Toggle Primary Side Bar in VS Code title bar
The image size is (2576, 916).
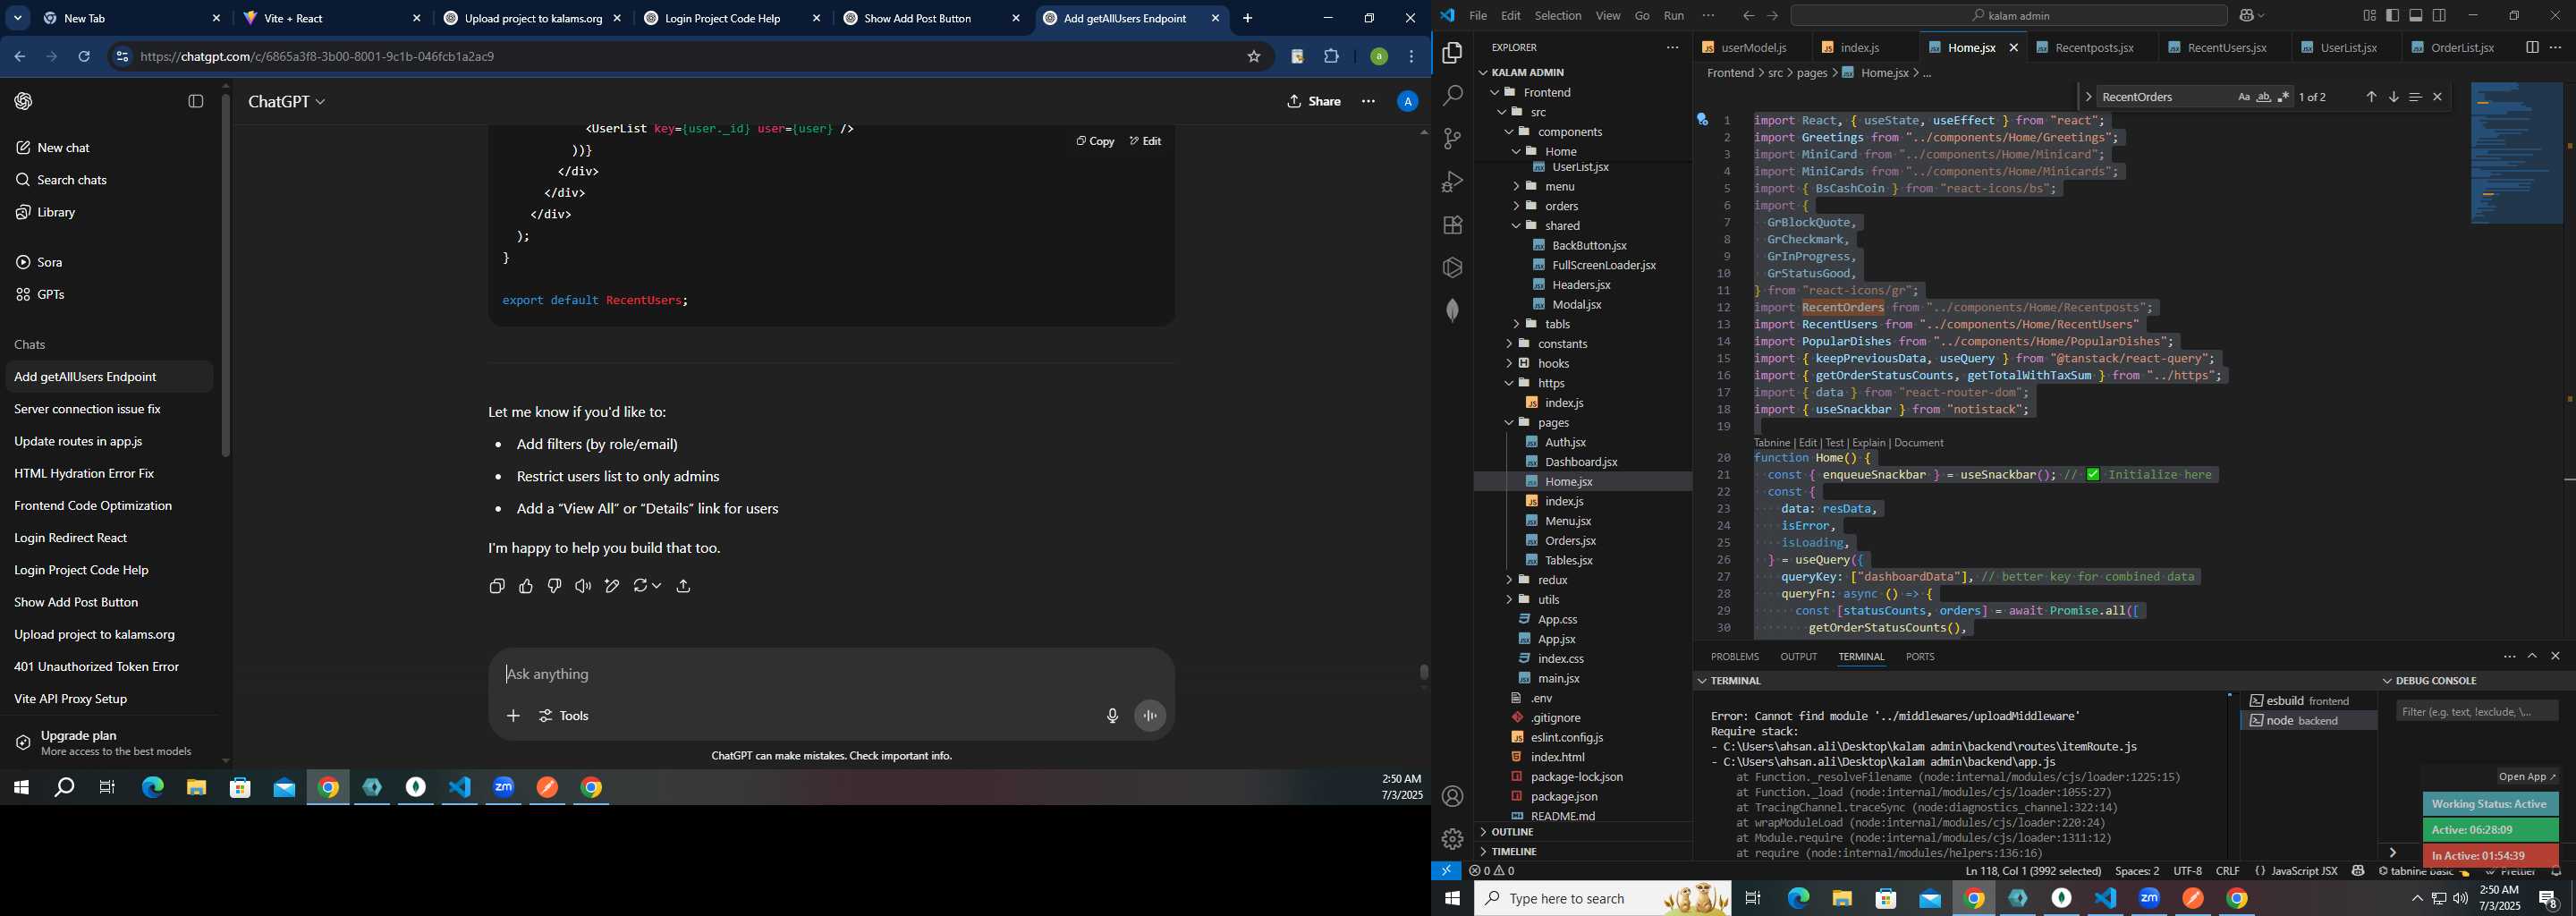[2392, 16]
